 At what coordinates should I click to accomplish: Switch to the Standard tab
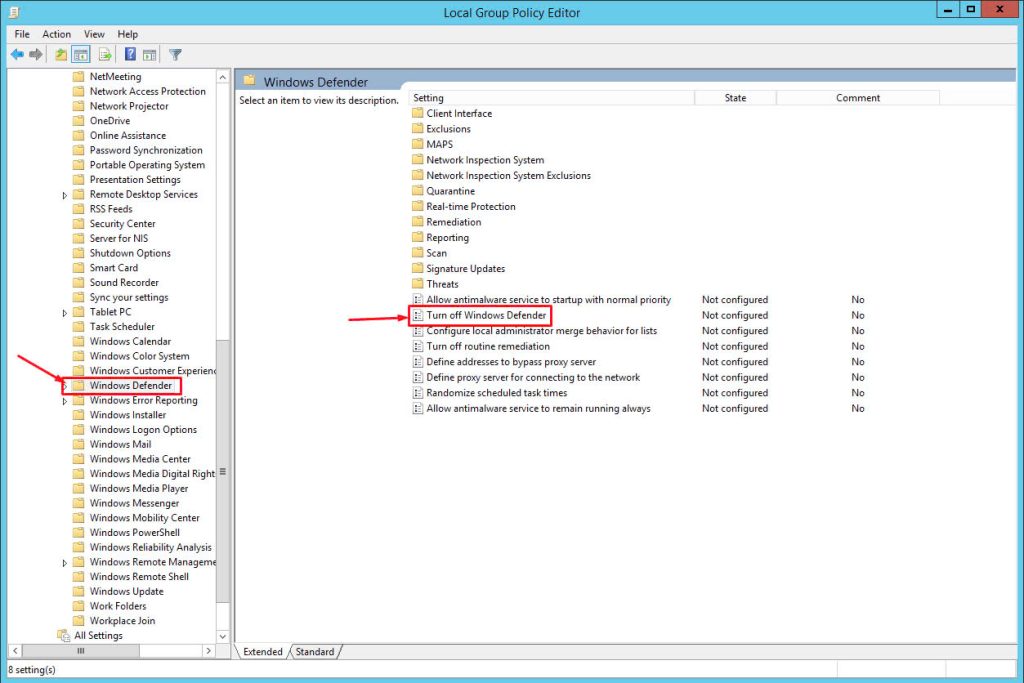[x=315, y=652]
